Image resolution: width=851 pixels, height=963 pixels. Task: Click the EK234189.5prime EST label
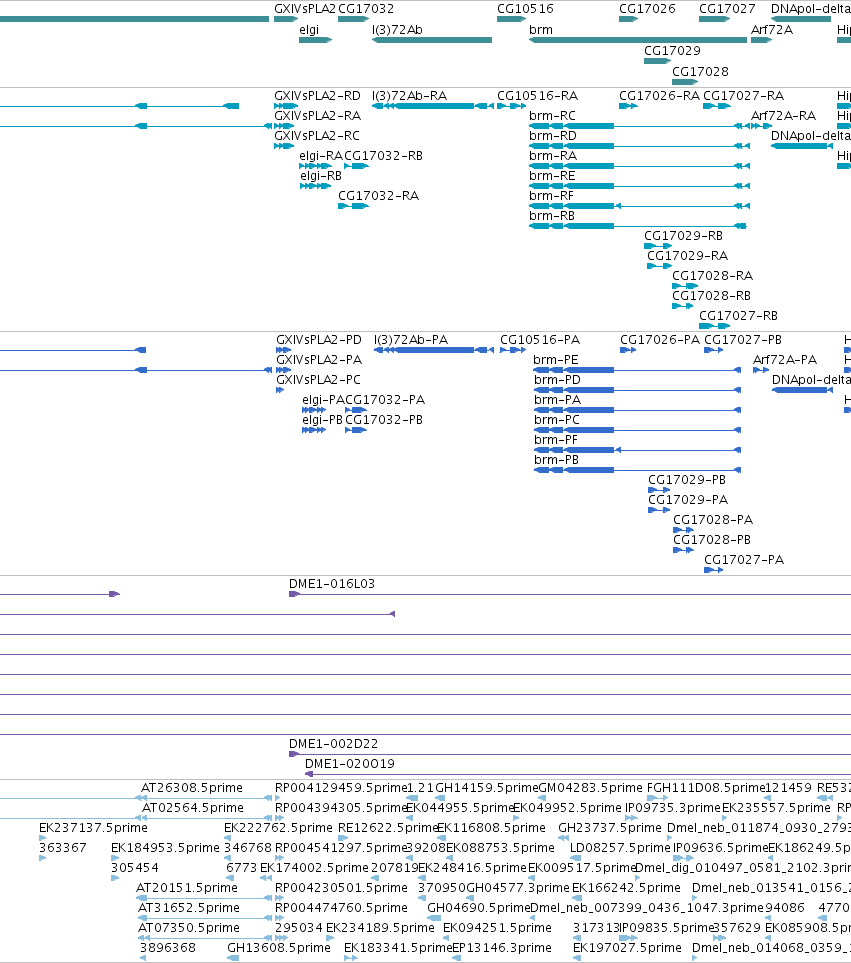tap(380, 928)
